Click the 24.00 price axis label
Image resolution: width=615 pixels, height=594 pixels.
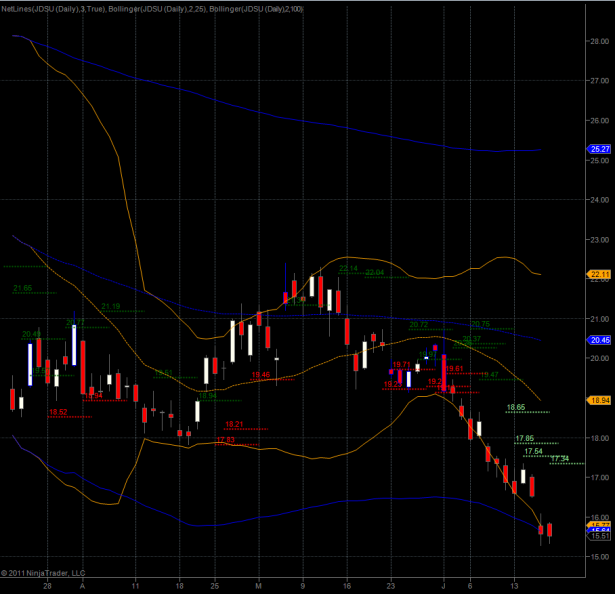click(x=599, y=200)
